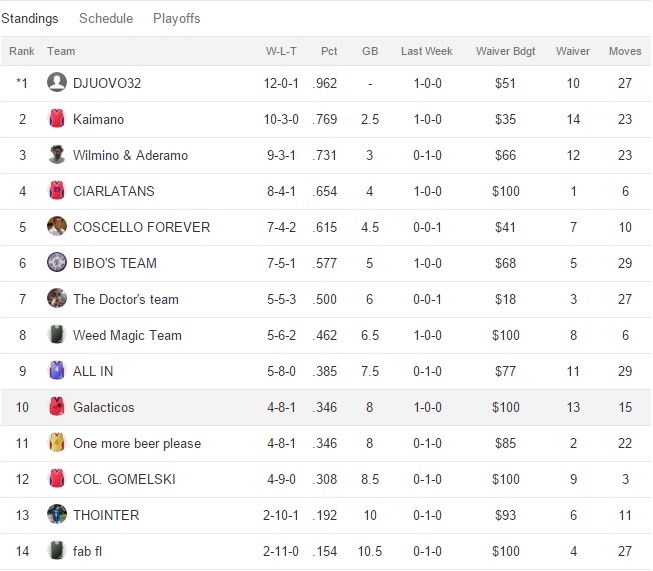Click One more beer please jersey icon
The height and width of the screenshot is (571, 653).
(x=57, y=443)
